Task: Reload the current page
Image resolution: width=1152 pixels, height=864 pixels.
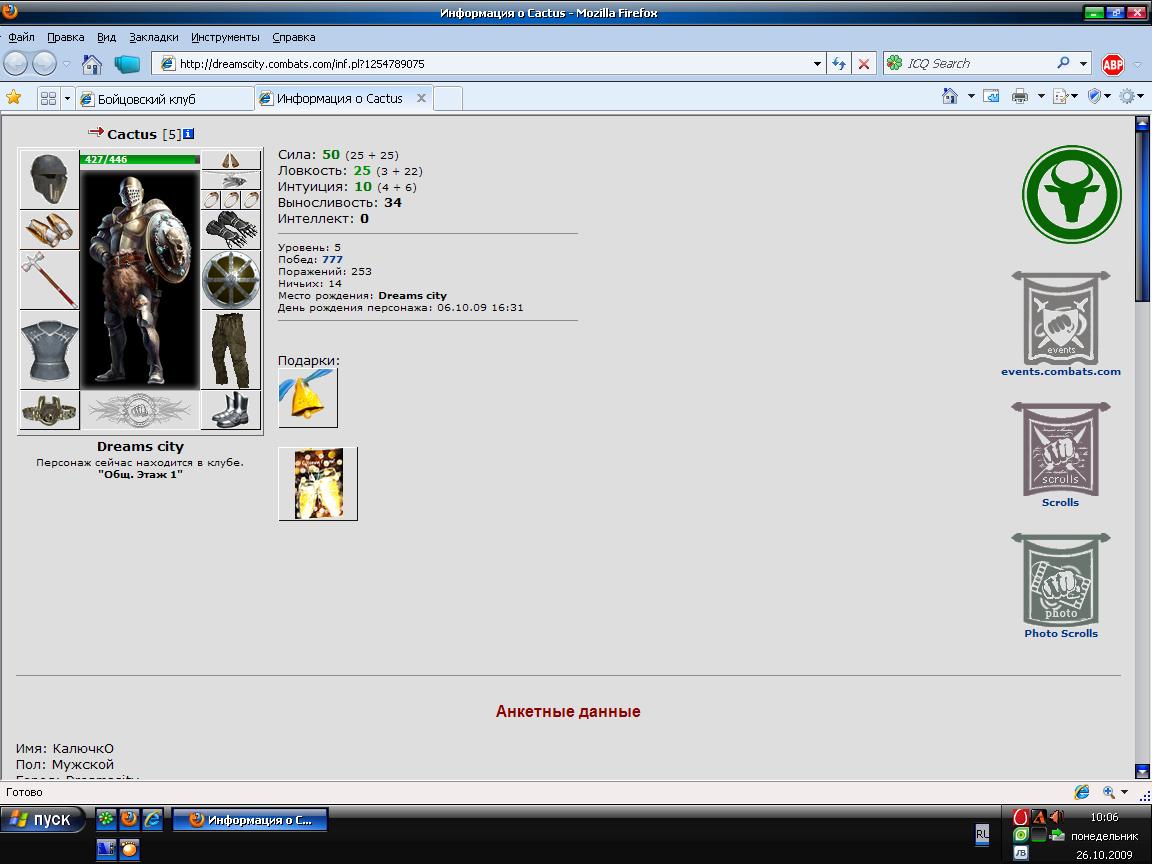Action: (x=839, y=64)
